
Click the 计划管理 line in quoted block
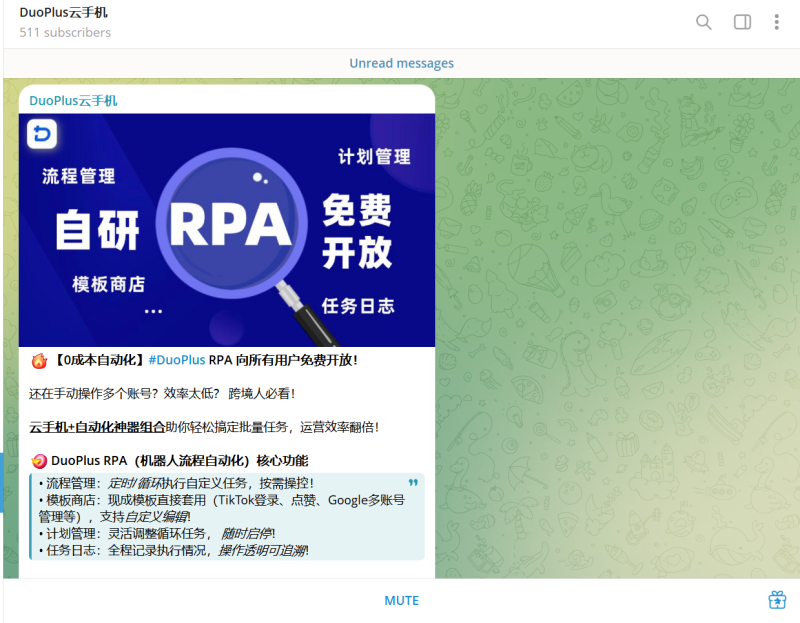point(157,534)
